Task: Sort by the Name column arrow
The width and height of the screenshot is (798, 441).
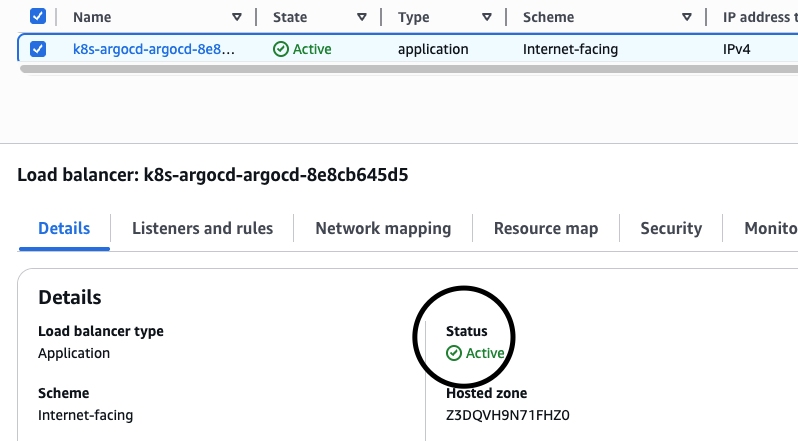Action: (x=236, y=17)
